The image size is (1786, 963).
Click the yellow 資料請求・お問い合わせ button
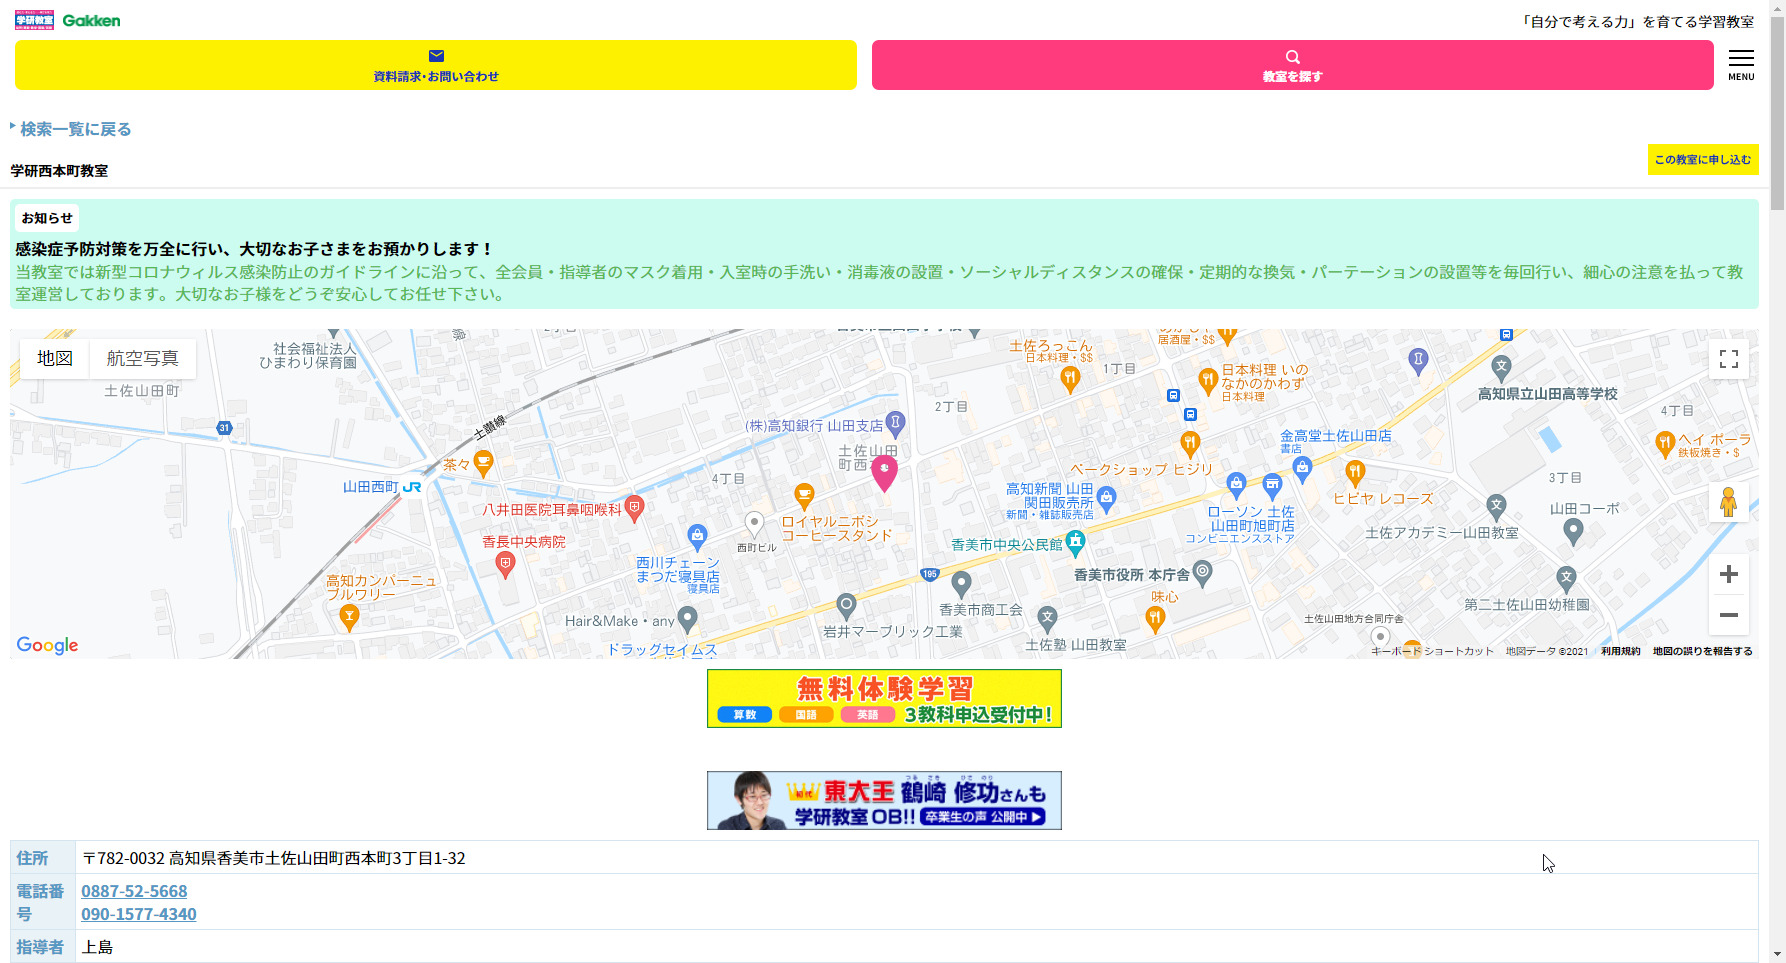436,65
